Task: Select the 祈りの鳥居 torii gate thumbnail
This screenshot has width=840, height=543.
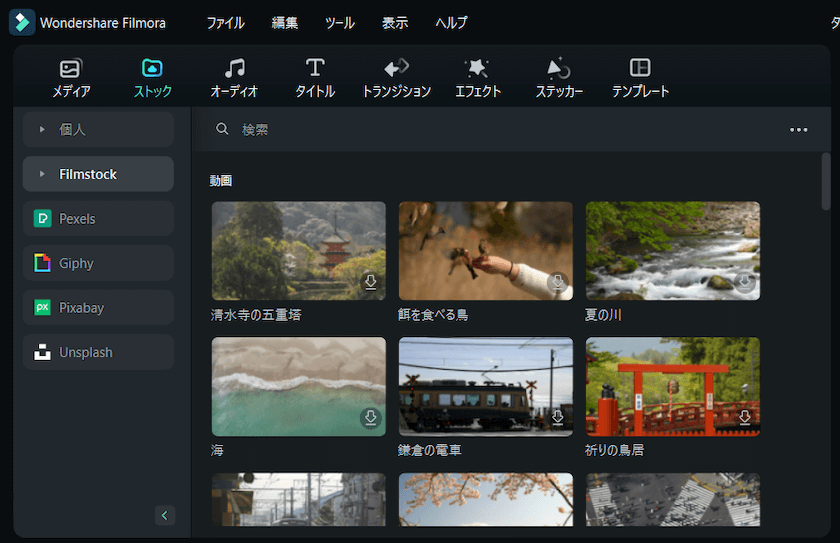Action: (x=672, y=386)
